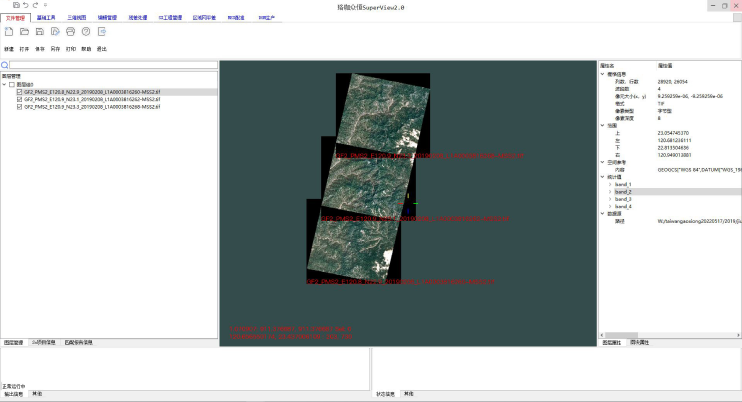Screen dimensions: 742x402
Task: Click the value 120.681236111 in properties
Action: pos(674,140)
